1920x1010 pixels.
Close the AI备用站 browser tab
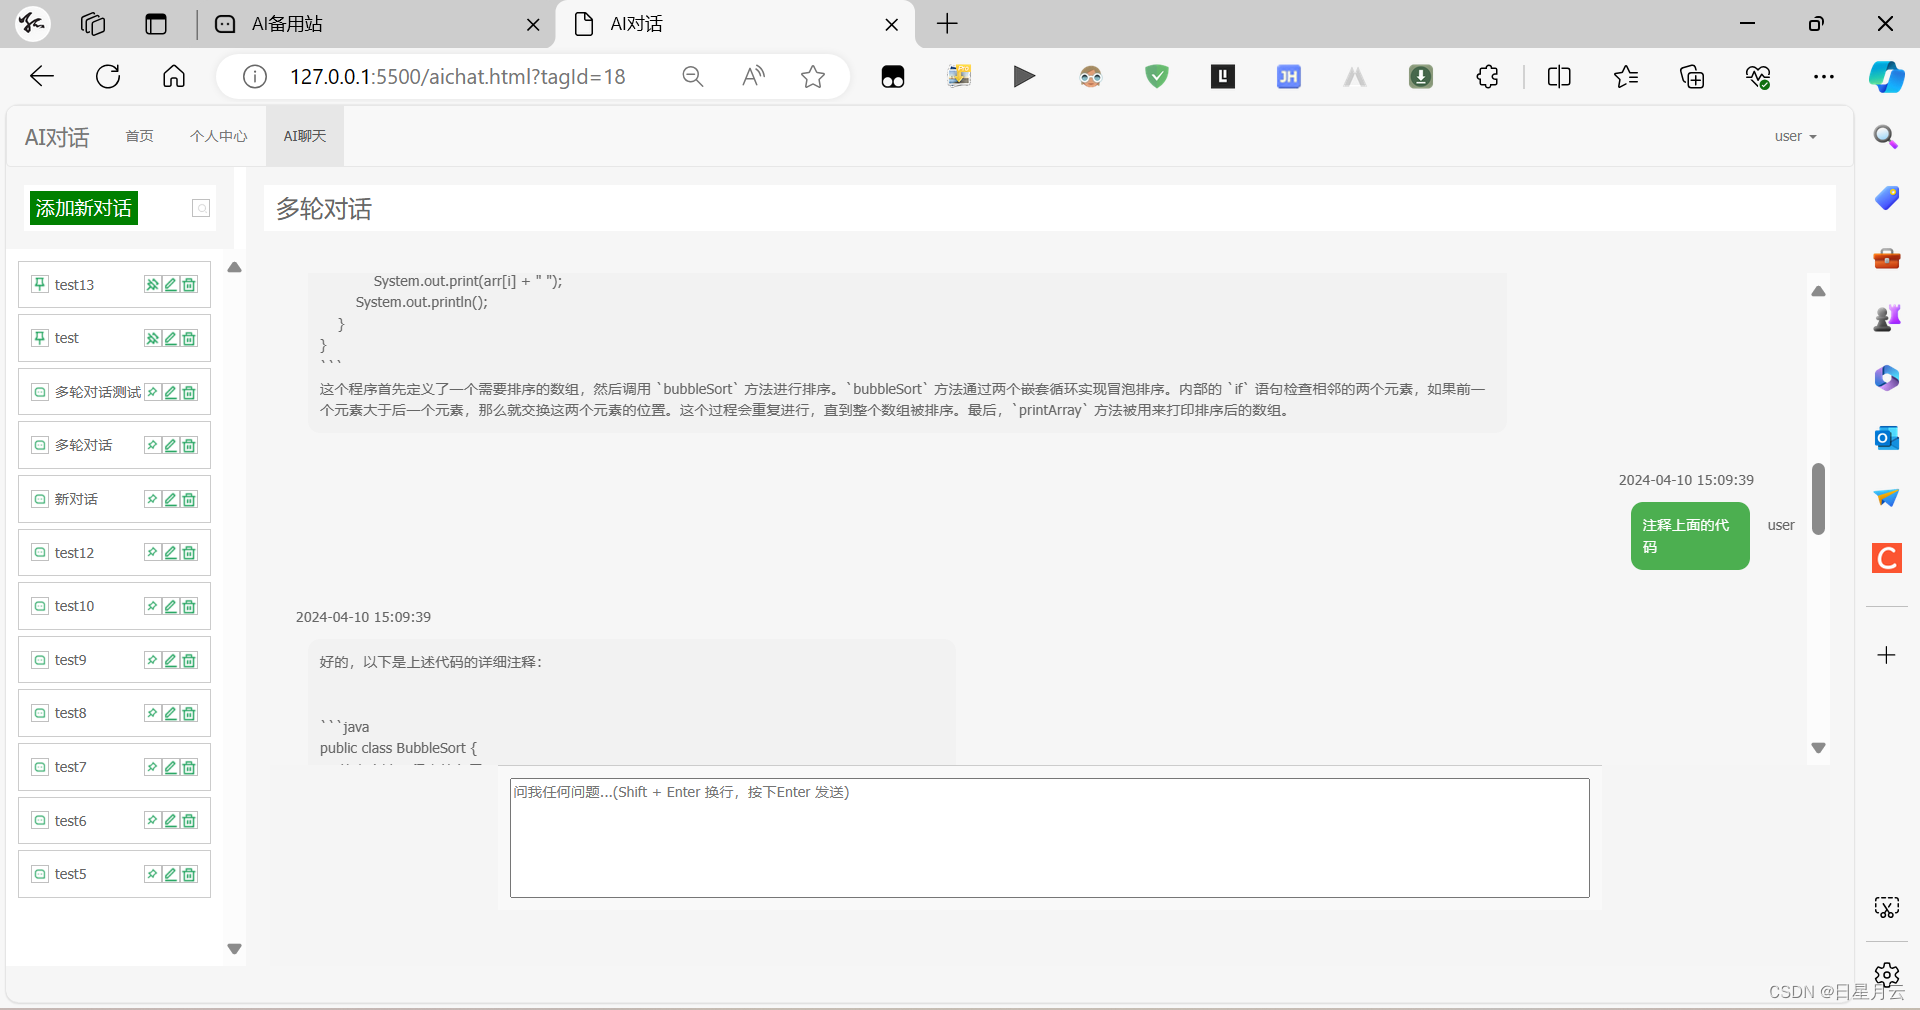pyautogui.click(x=533, y=25)
